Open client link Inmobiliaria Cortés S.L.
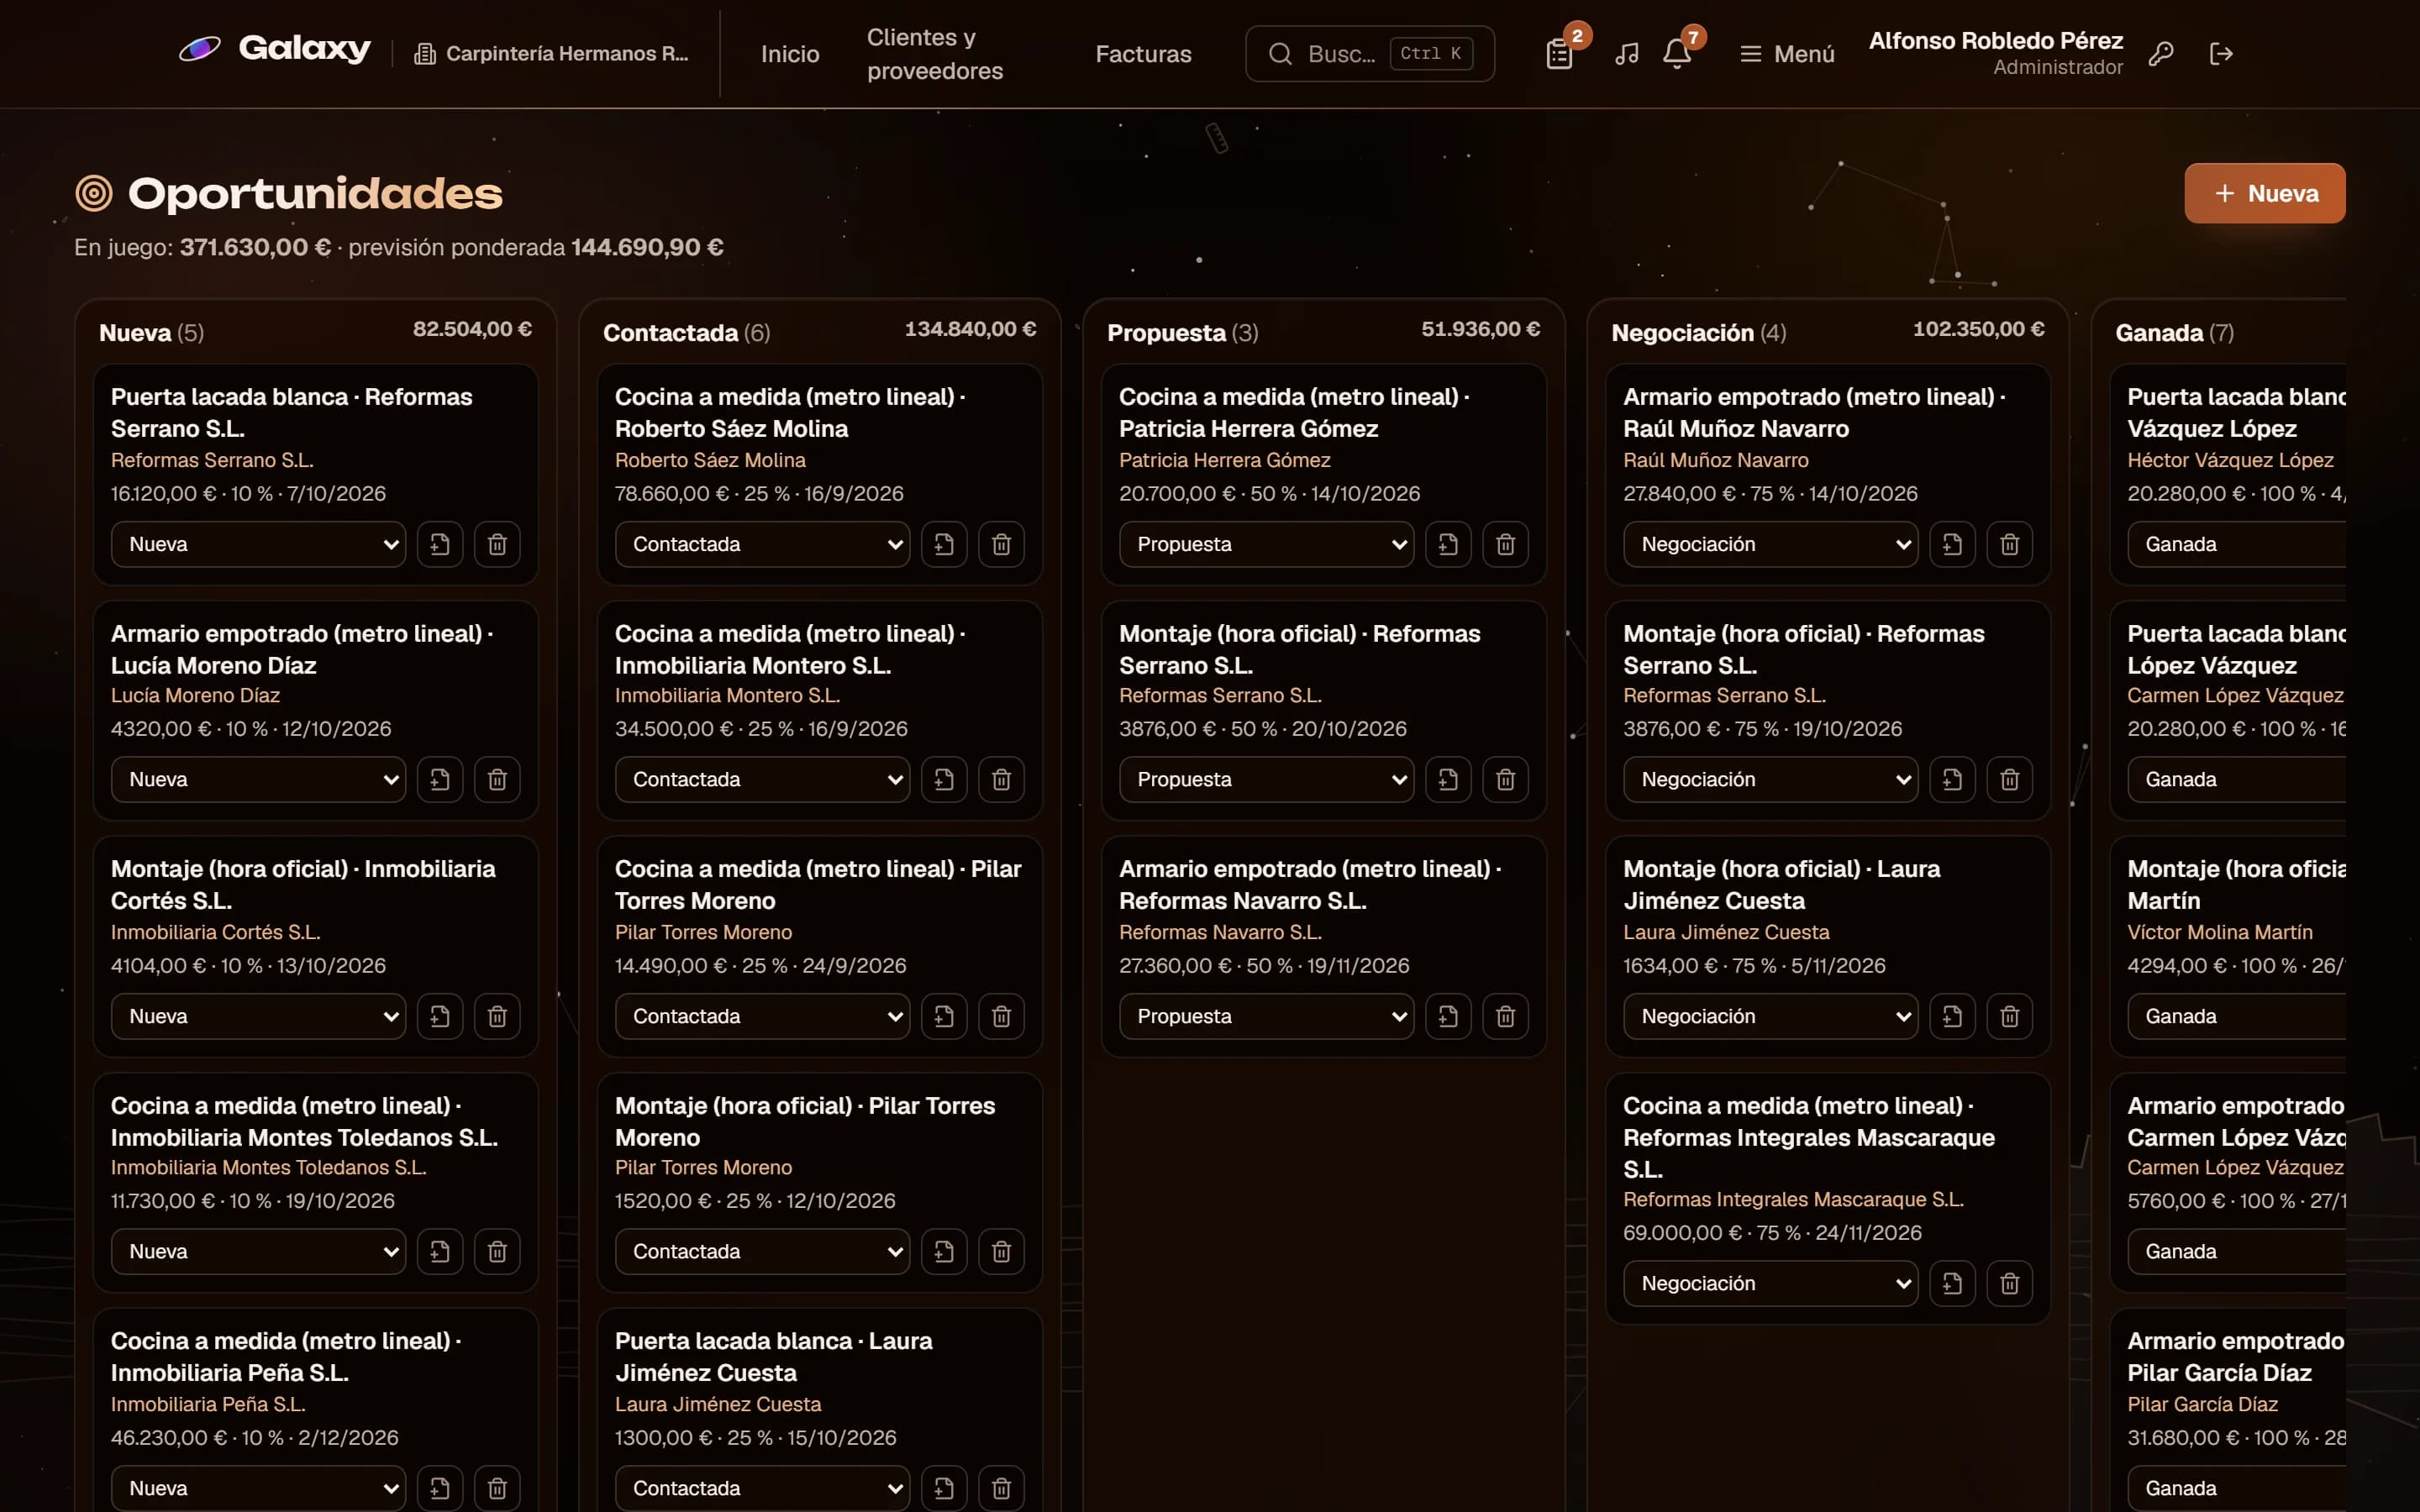This screenshot has width=2420, height=1512. [x=215, y=932]
